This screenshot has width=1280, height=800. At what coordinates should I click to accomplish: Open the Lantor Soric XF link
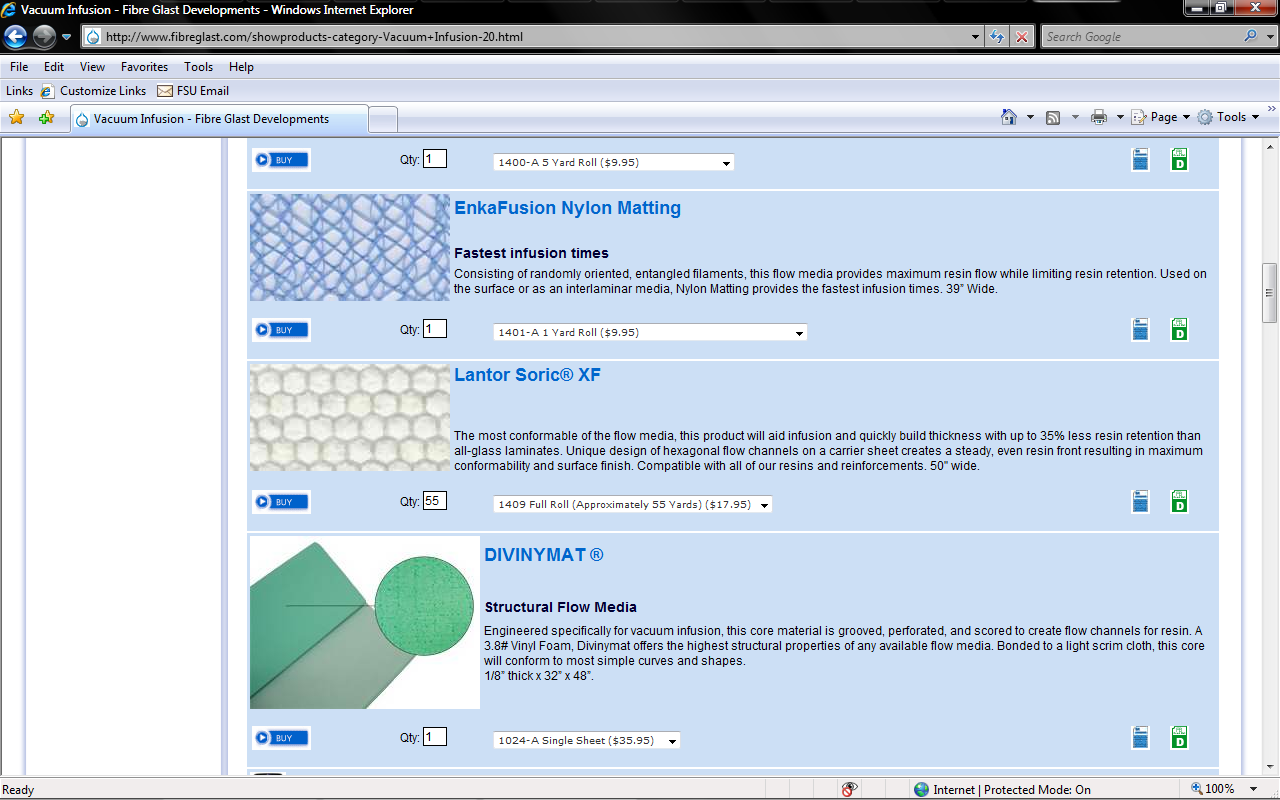(x=527, y=375)
